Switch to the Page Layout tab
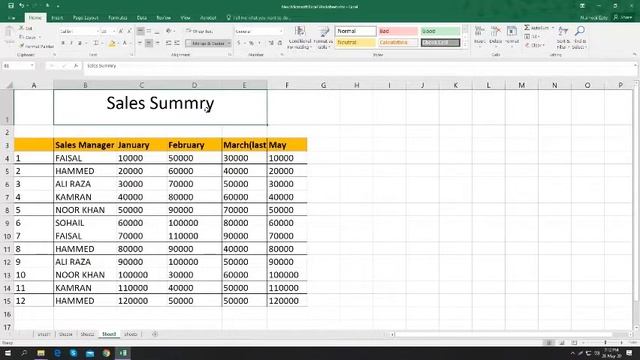Image resolution: width=640 pixels, height=360 pixels. pyautogui.click(x=86, y=18)
